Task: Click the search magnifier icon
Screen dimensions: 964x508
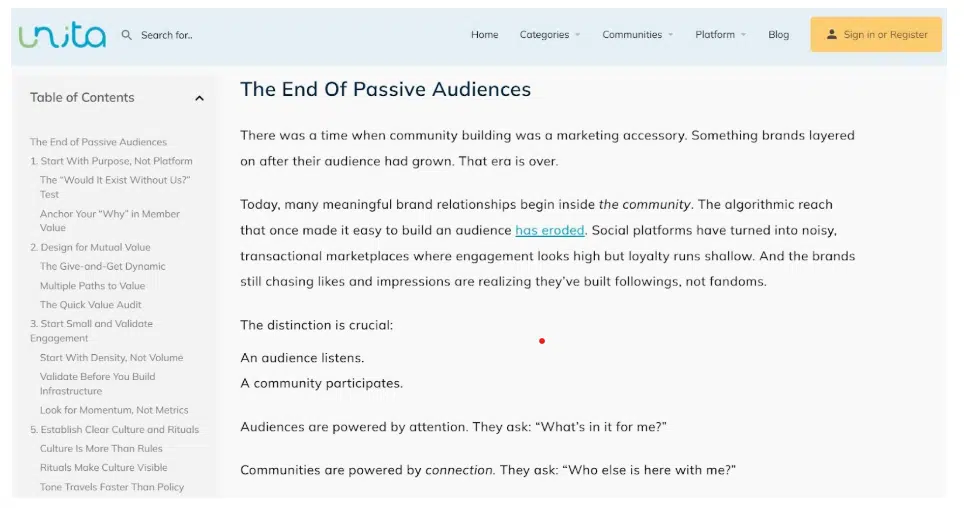Action: pos(127,35)
